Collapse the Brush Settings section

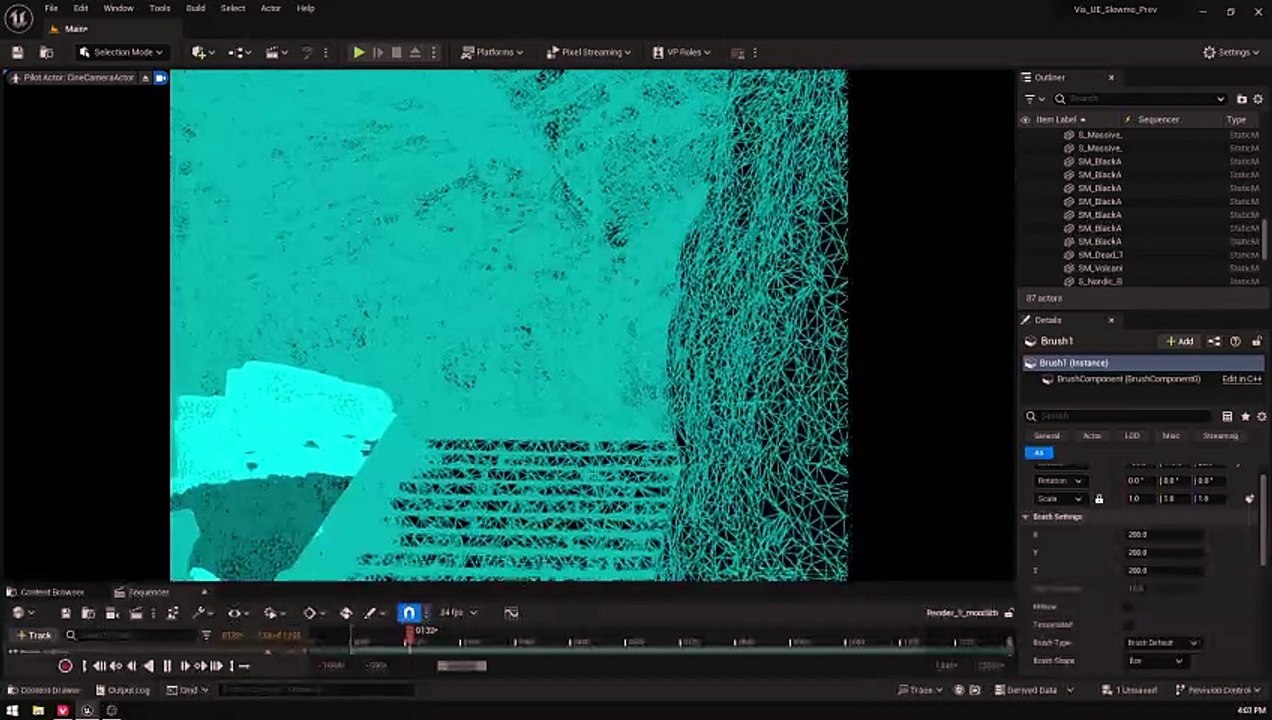pos(1025,517)
